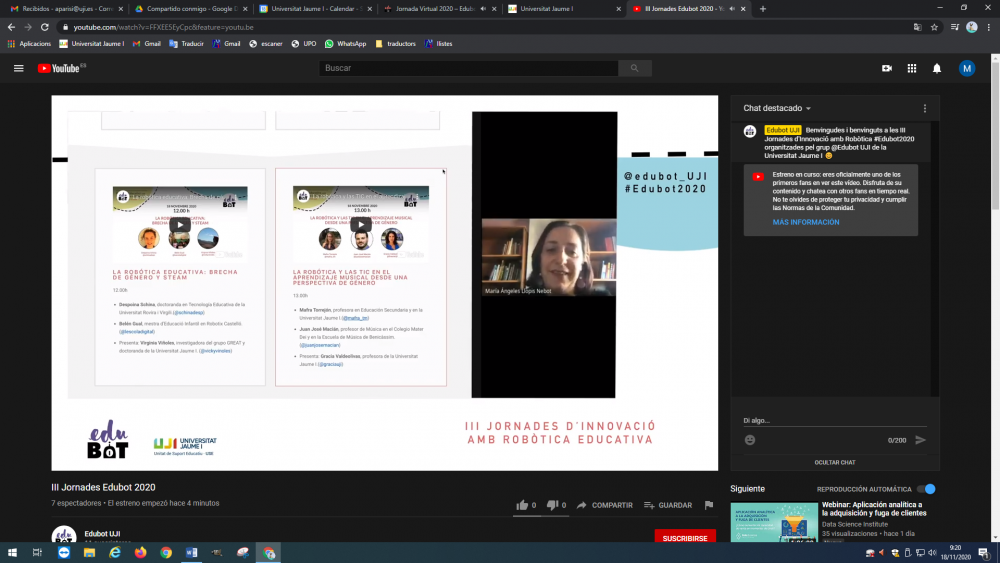Click OCULTAR CHAT to hide chat
Viewport: 1000px width, 563px height.
tap(834, 462)
